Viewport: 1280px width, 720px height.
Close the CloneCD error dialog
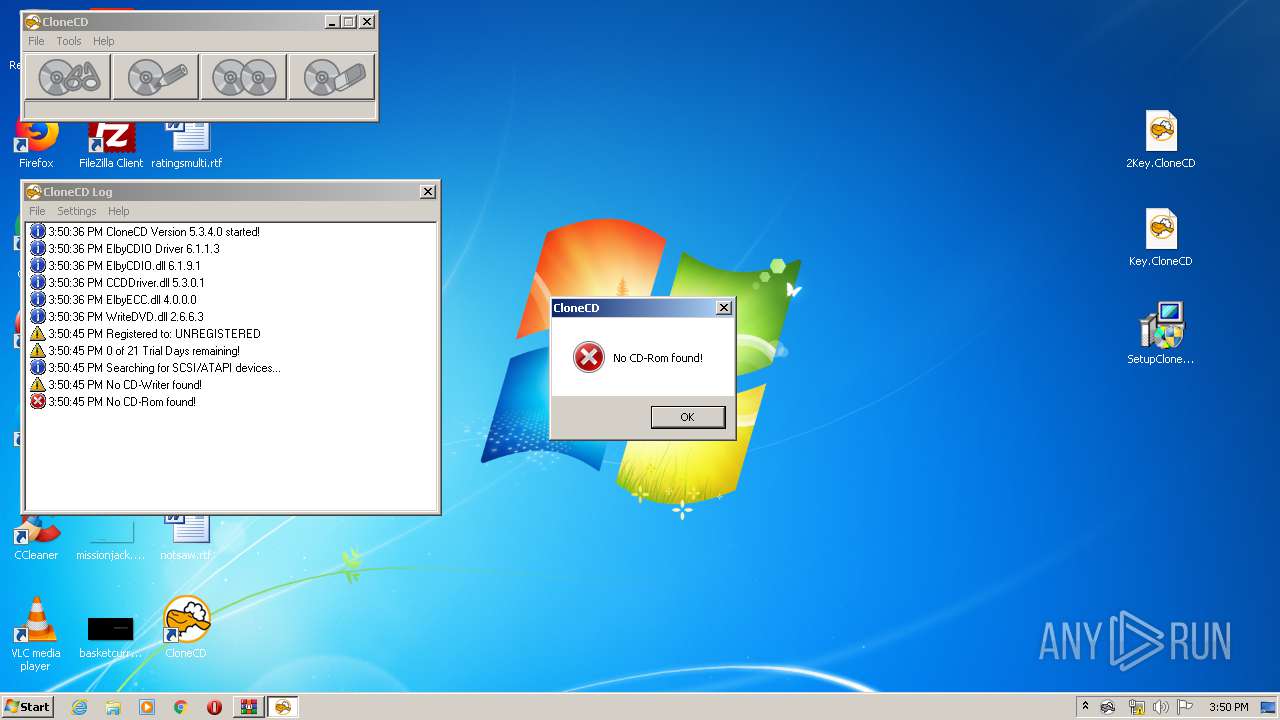(x=724, y=308)
